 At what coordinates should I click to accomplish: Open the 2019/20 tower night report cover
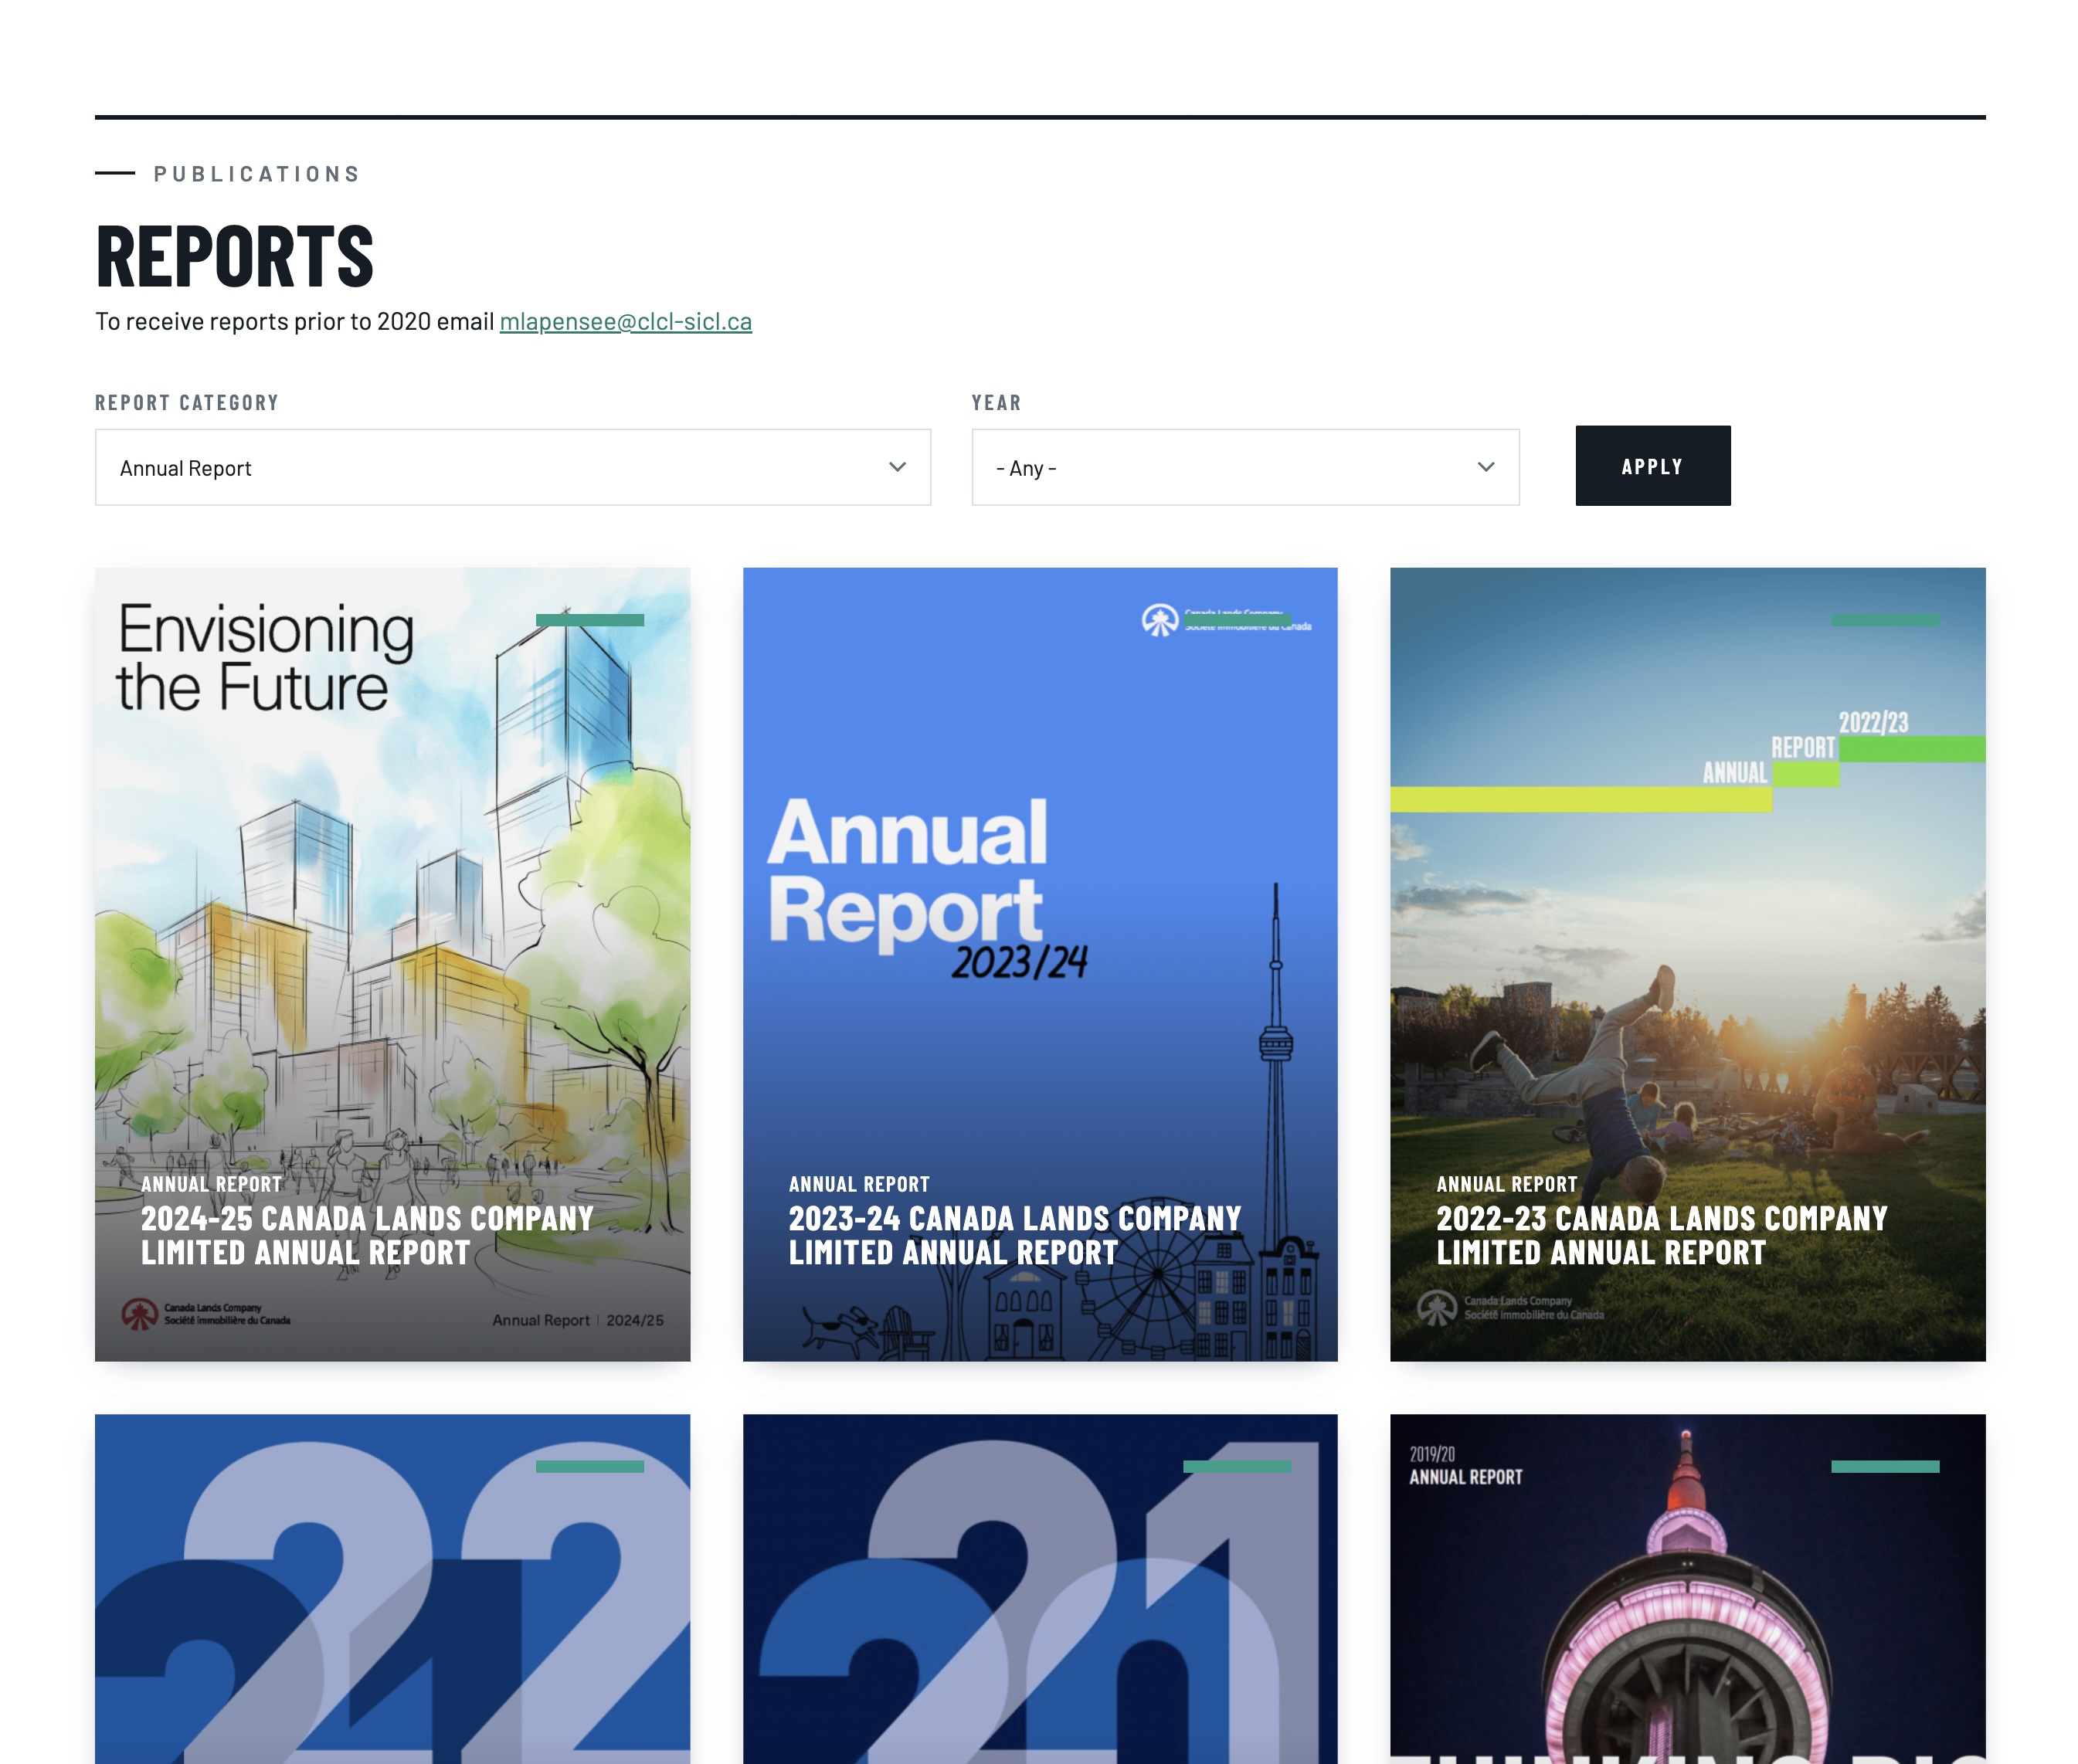(x=1687, y=1589)
